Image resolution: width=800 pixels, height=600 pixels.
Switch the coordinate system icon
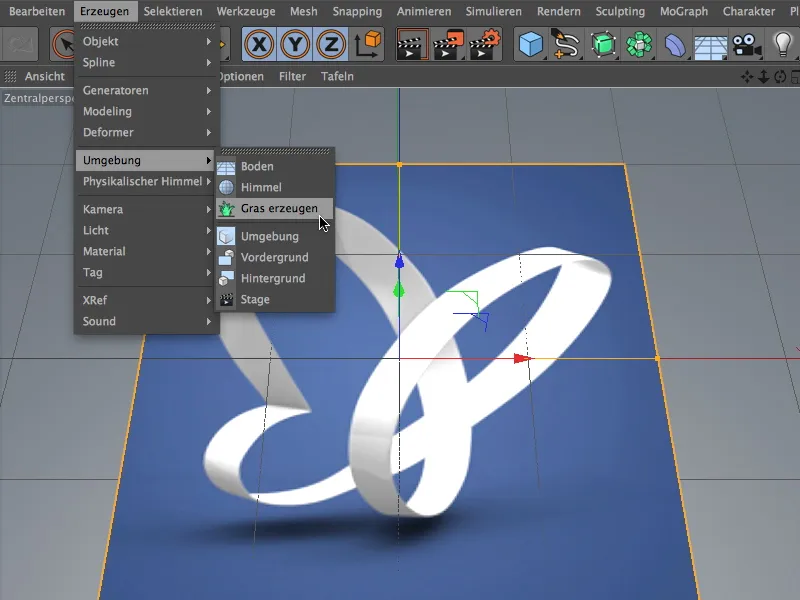pos(367,44)
